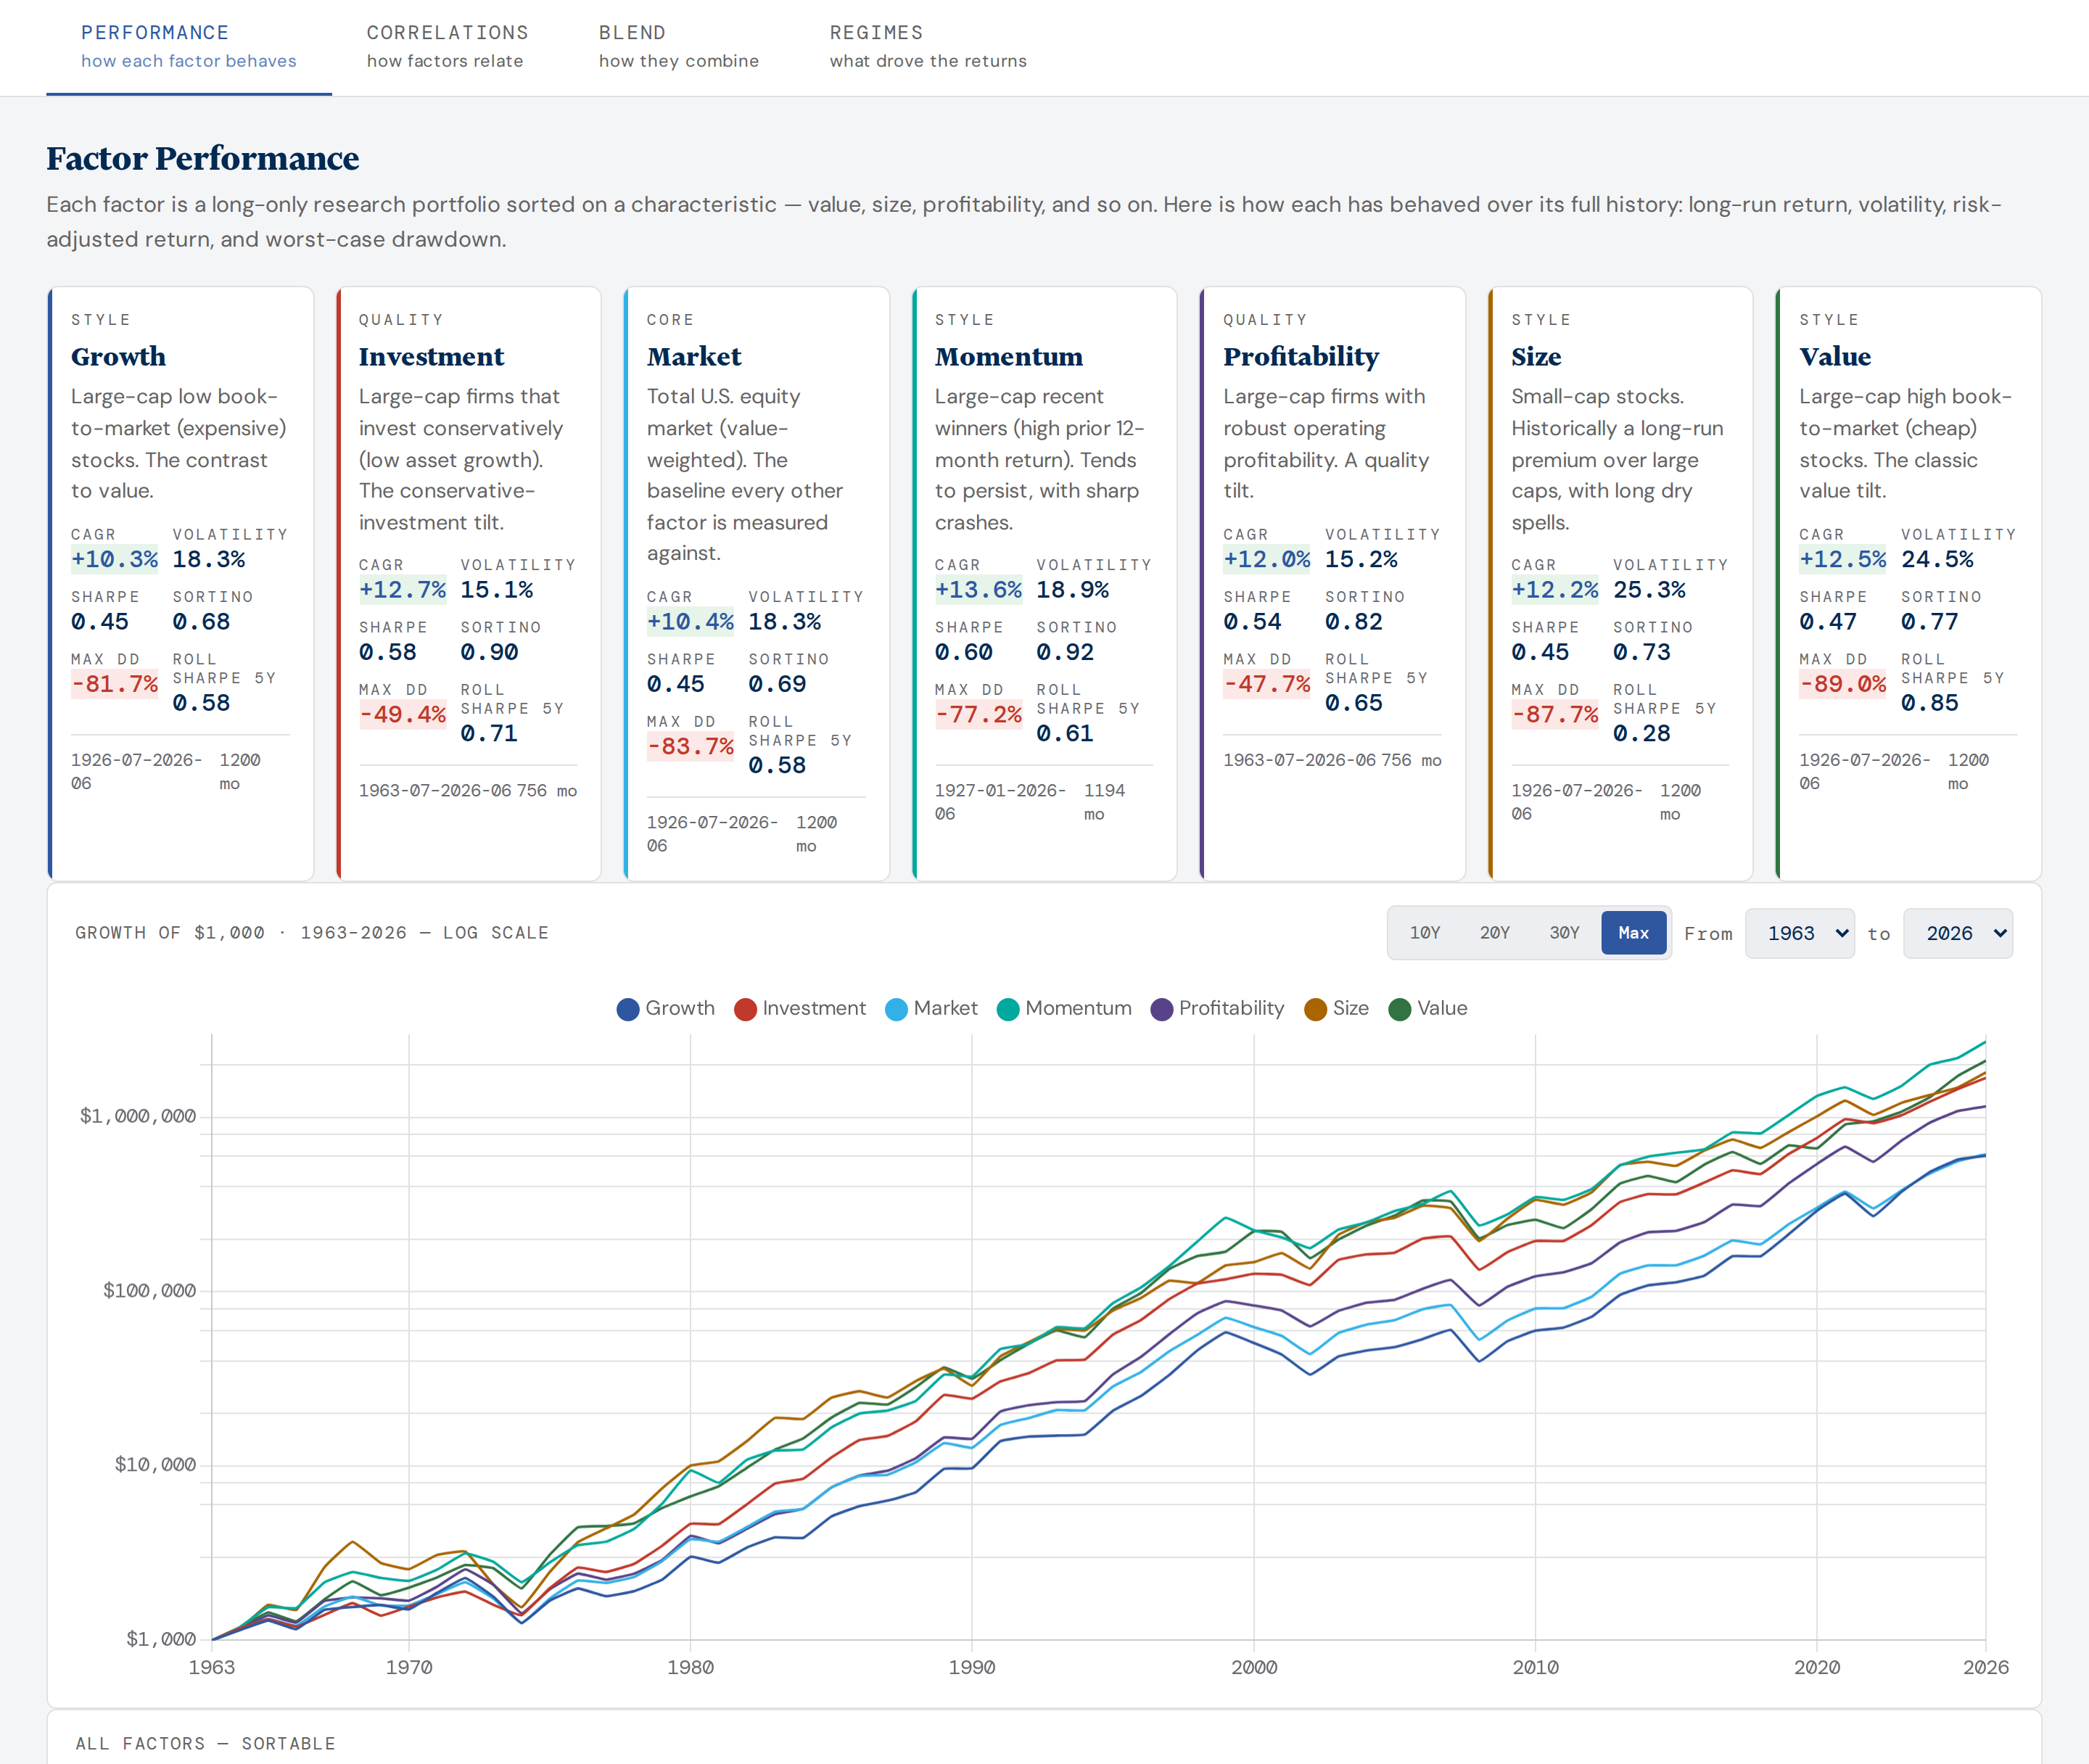This screenshot has width=2089, height=1764.
Task: Click the 2000 x-axis label
Action: pos(1254,1667)
